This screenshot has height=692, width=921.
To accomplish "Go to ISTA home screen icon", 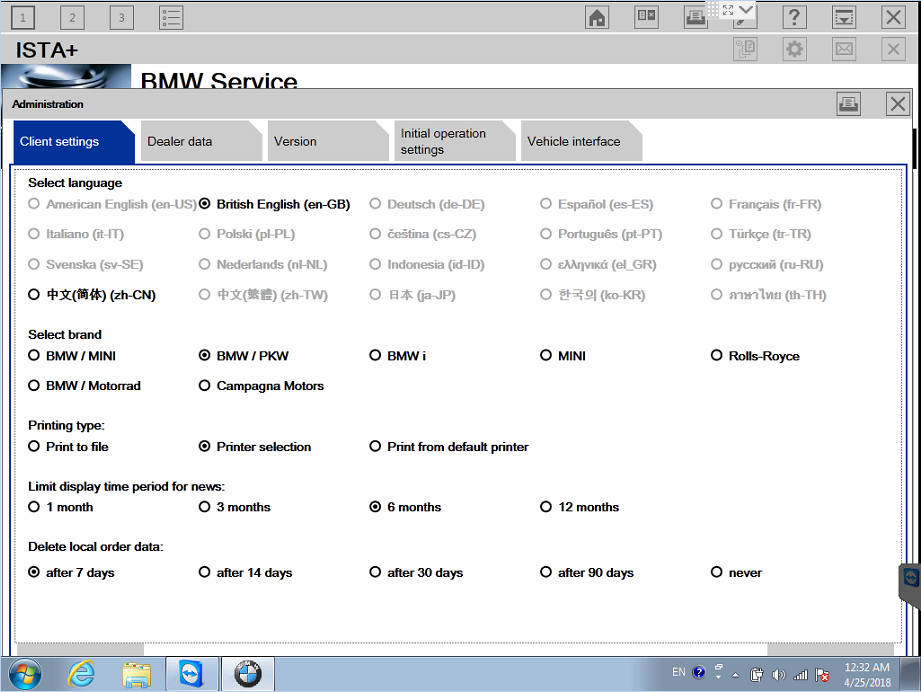I will point(597,18).
